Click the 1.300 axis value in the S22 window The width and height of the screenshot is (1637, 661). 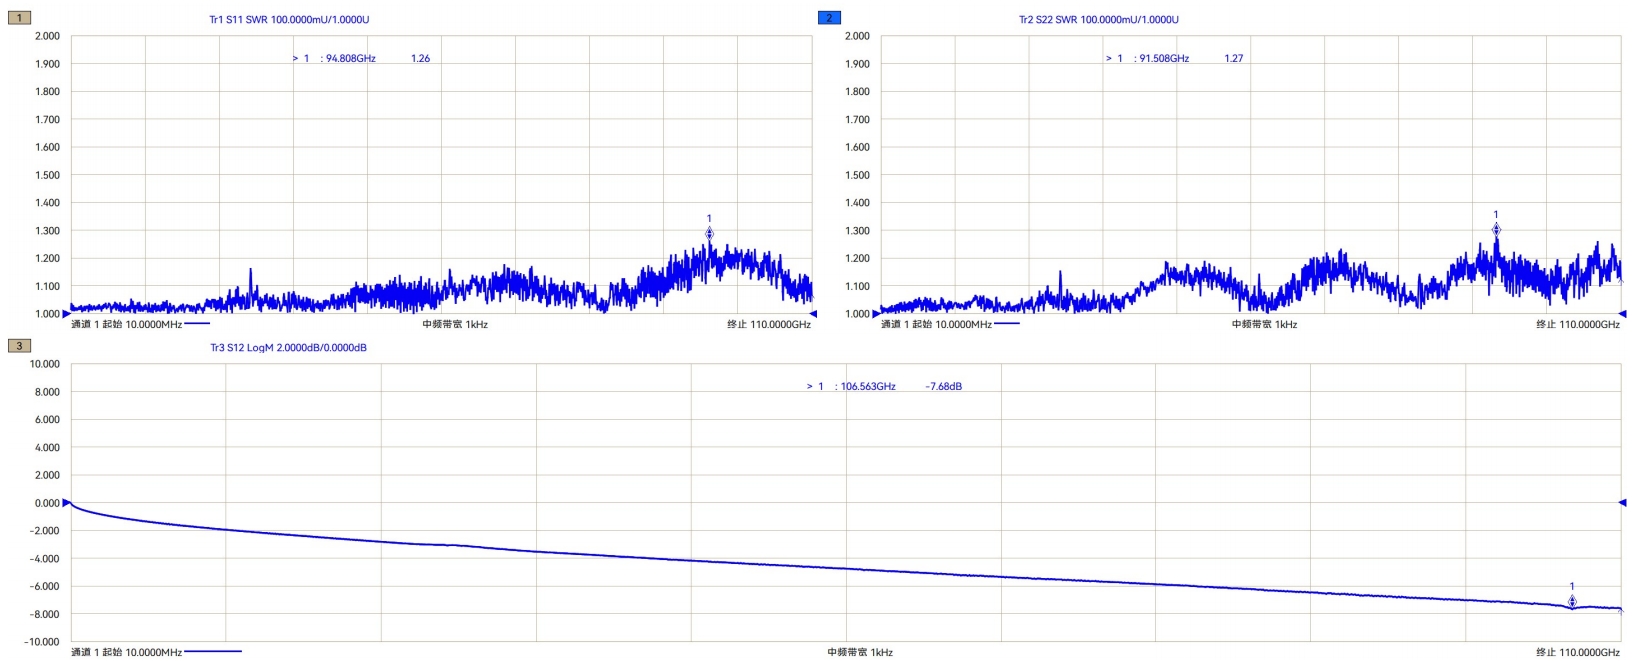click(858, 231)
